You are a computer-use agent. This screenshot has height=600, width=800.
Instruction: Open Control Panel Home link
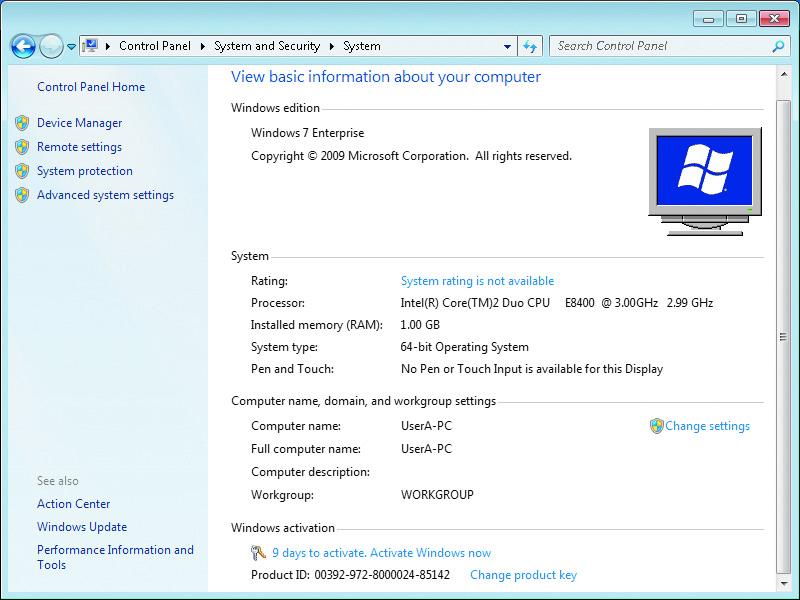pyautogui.click(x=91, y=87)
